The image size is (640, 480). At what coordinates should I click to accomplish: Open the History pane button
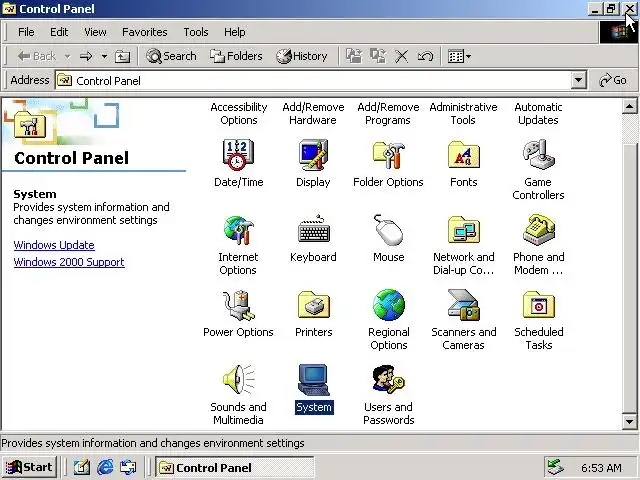(x=302, y=56)
